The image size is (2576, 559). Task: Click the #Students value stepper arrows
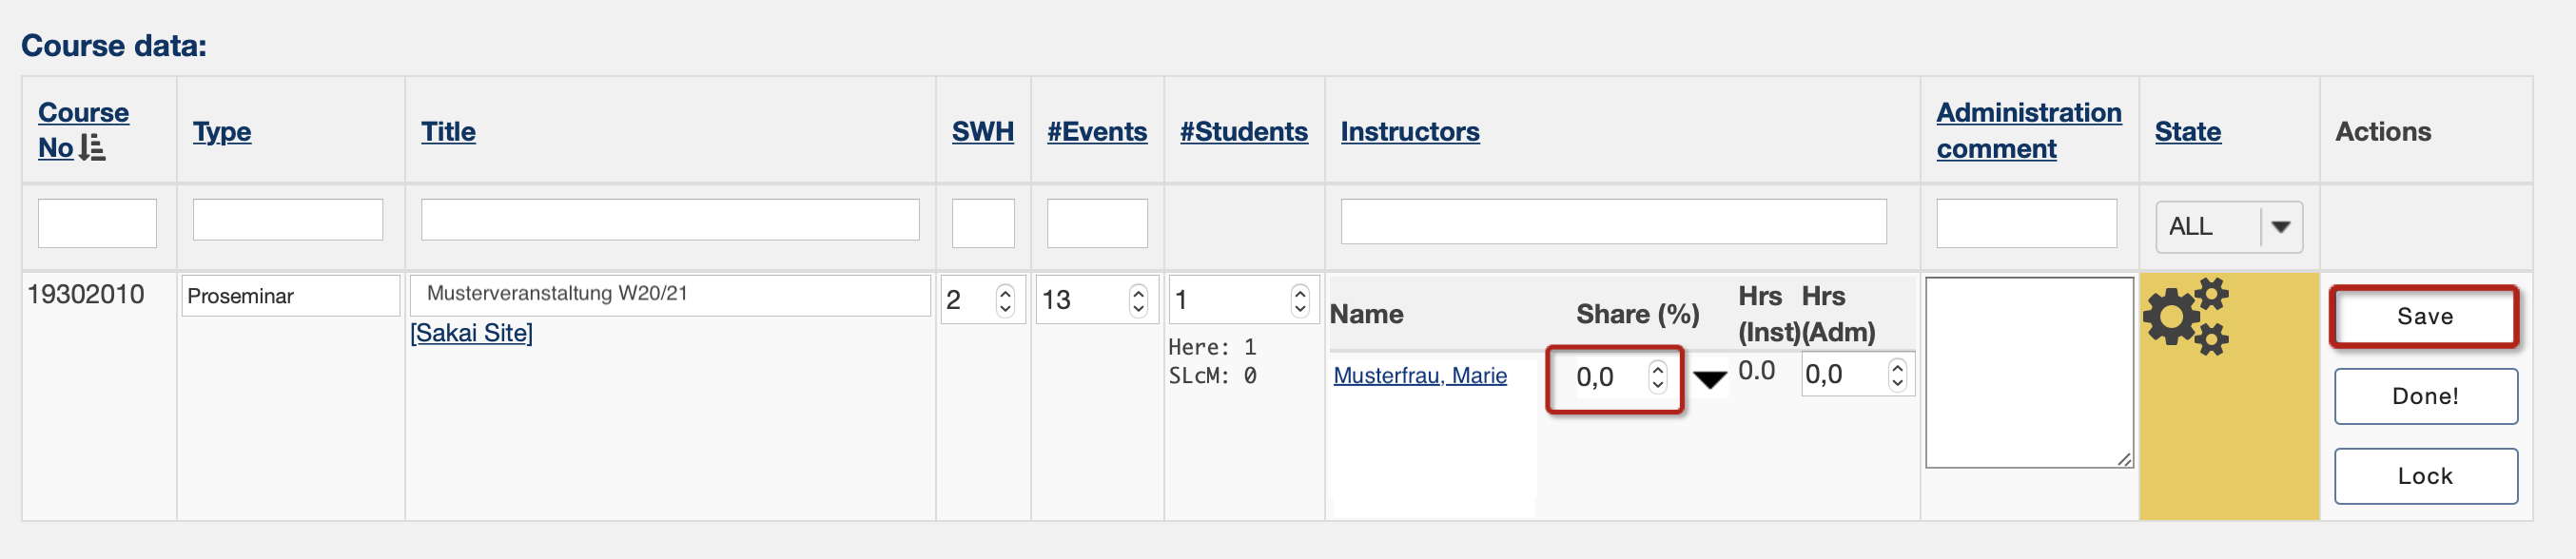(x=1300, y=300)
